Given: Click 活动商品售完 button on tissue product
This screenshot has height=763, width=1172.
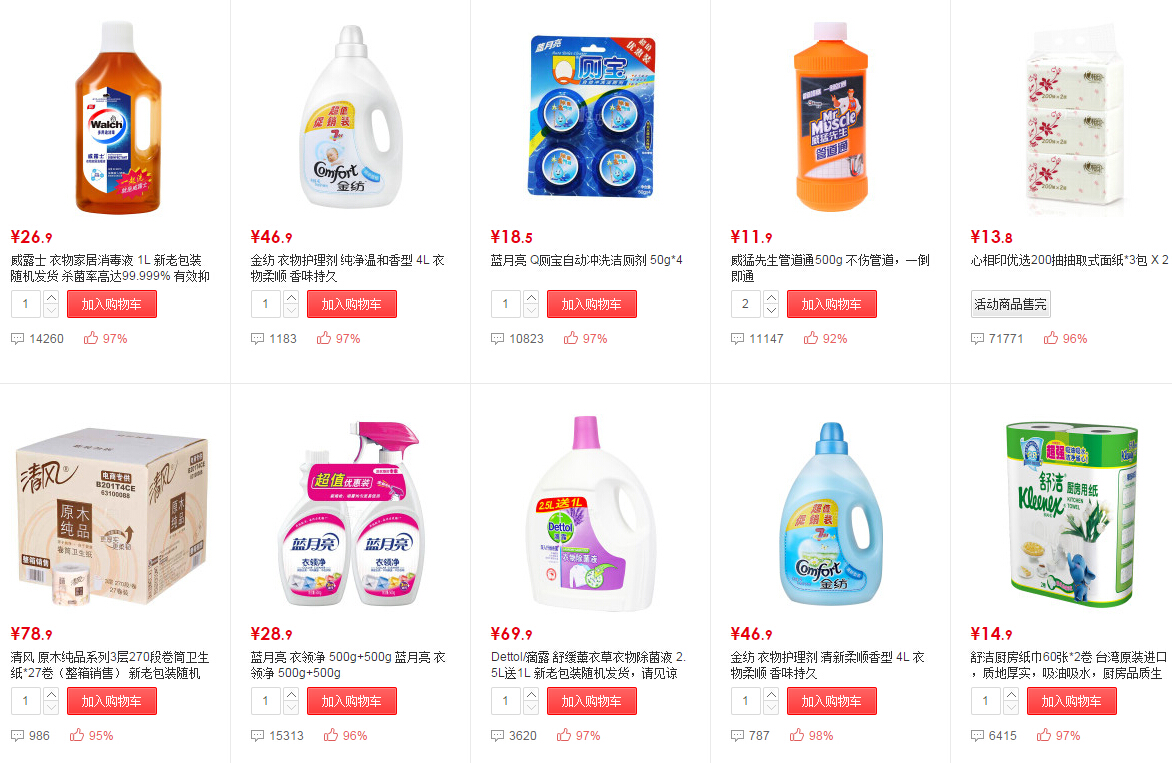Looking at the screenshot, I should tap(1011, 304).
